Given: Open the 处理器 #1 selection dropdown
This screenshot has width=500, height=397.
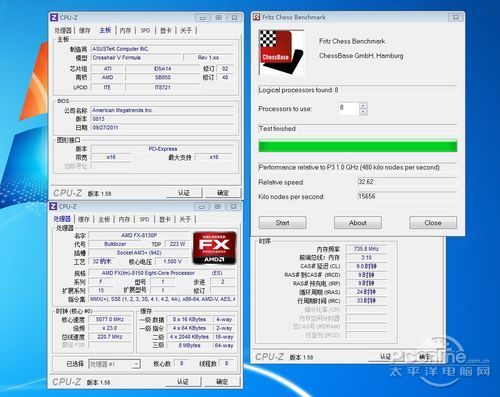Looking at the screenshot, I should tap(136, 364).
